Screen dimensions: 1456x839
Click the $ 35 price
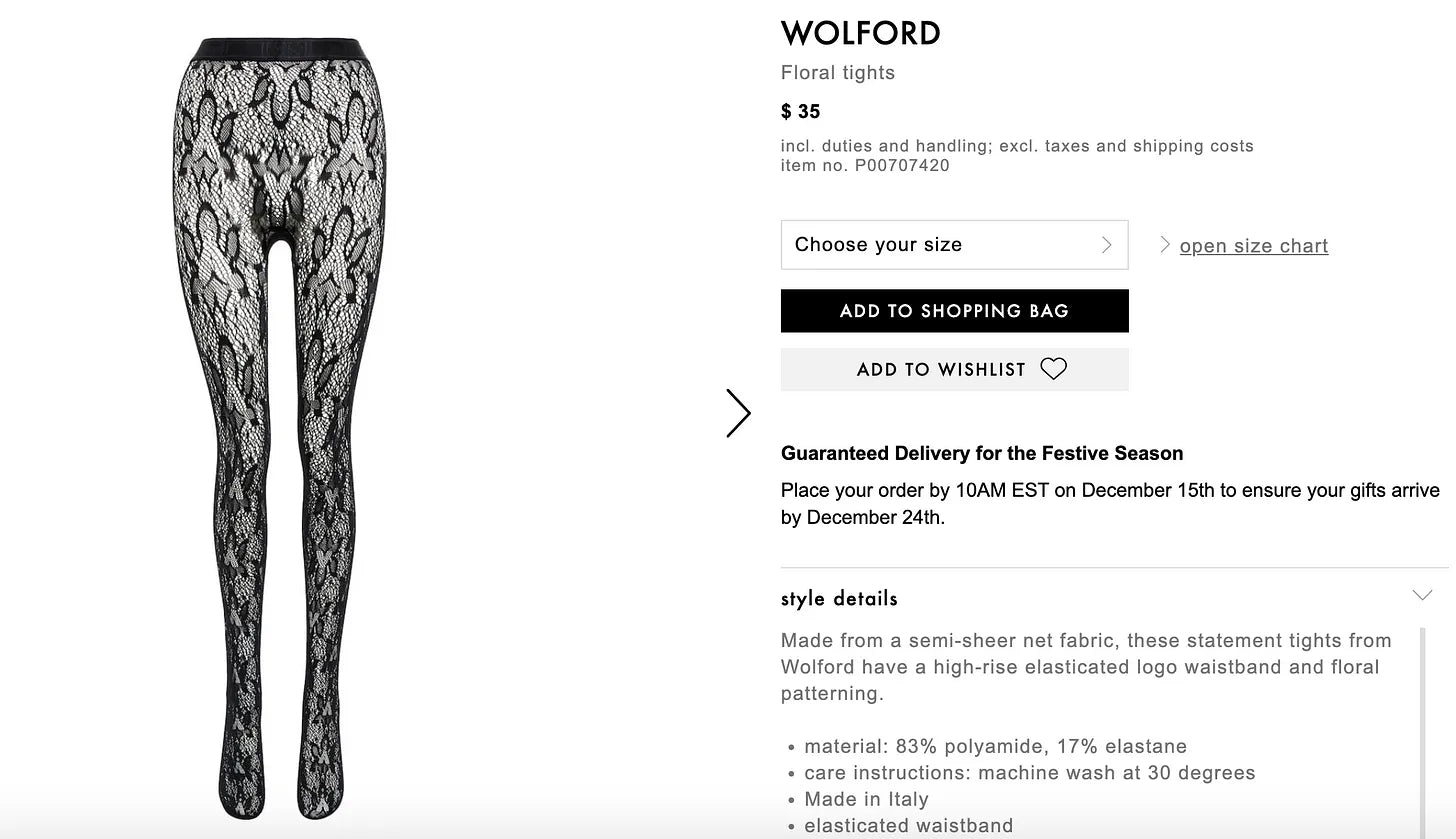pos(800,111)
